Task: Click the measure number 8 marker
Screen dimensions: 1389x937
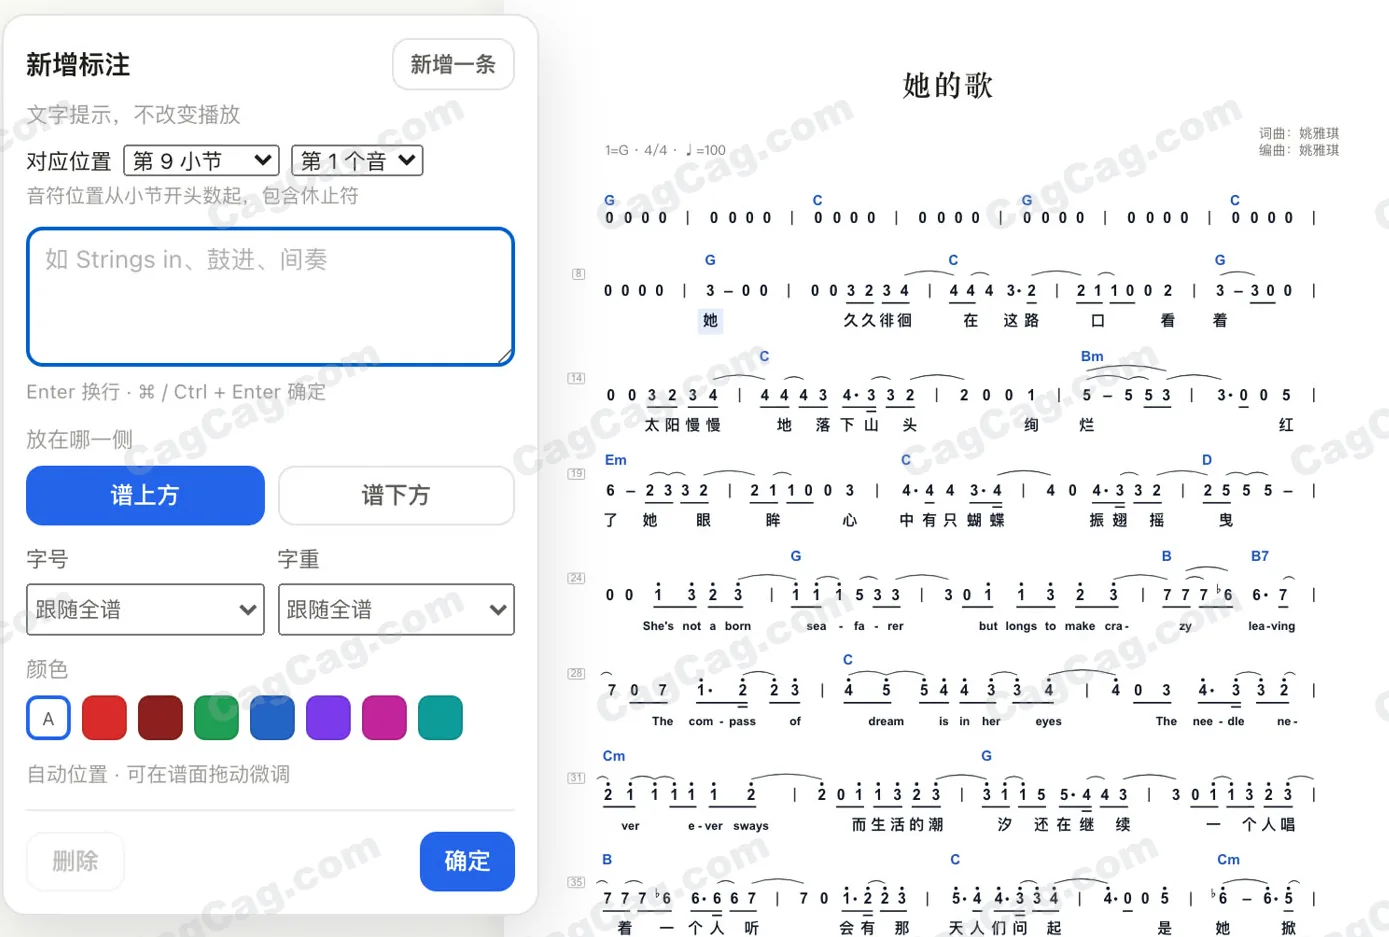Action: 578,274
